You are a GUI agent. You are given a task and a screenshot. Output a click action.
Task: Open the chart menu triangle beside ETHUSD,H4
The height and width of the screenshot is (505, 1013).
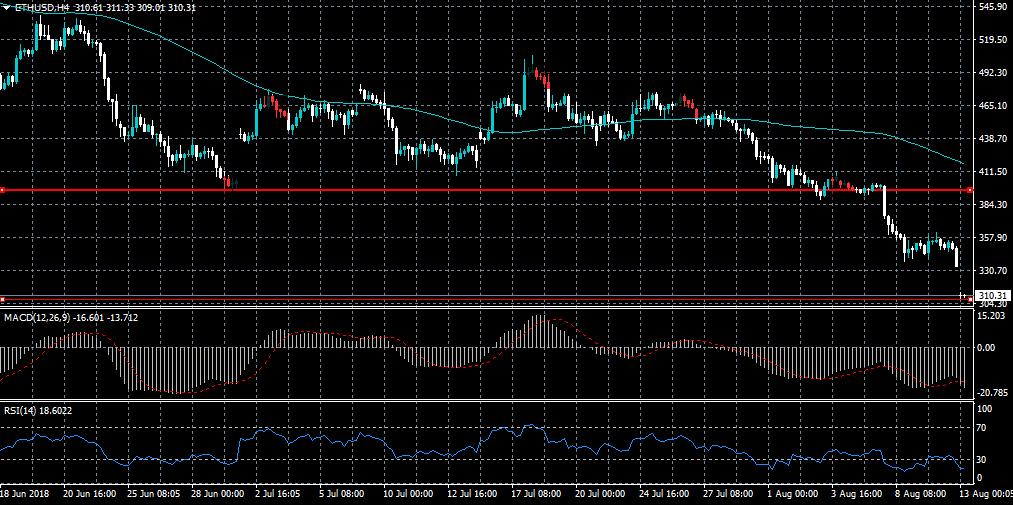(x=6, y=7)
